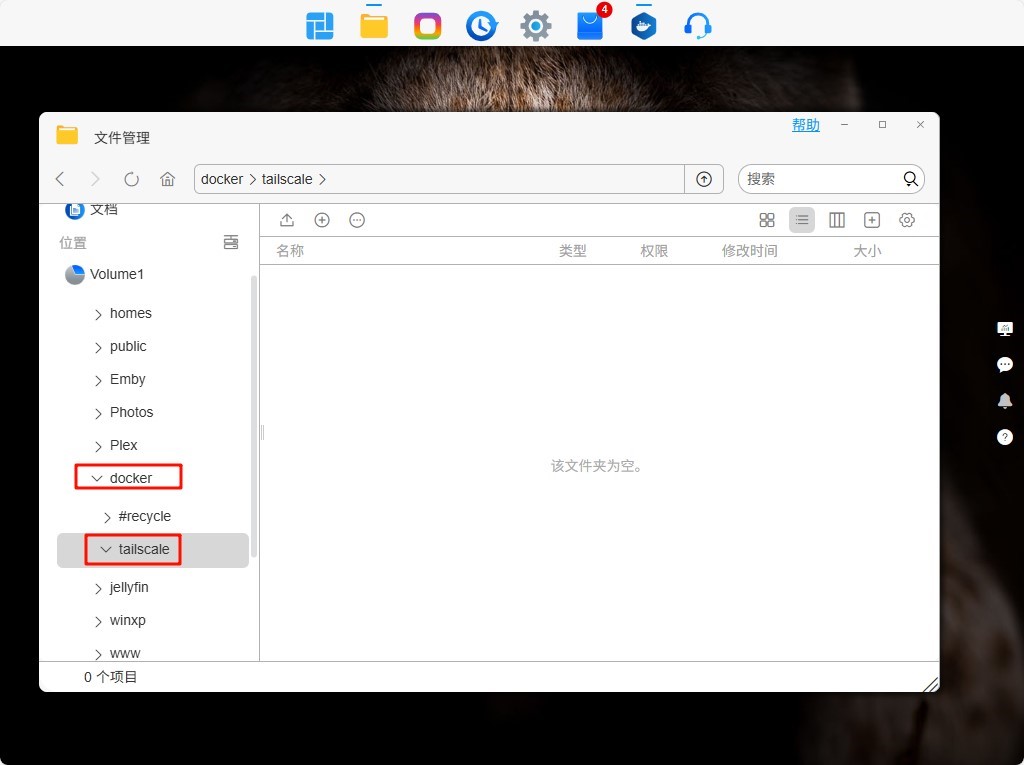Click the sidebar vertical scrollbar
Image resolution: width=1024 pixels, height=765 pixels.
pos(254,416)
